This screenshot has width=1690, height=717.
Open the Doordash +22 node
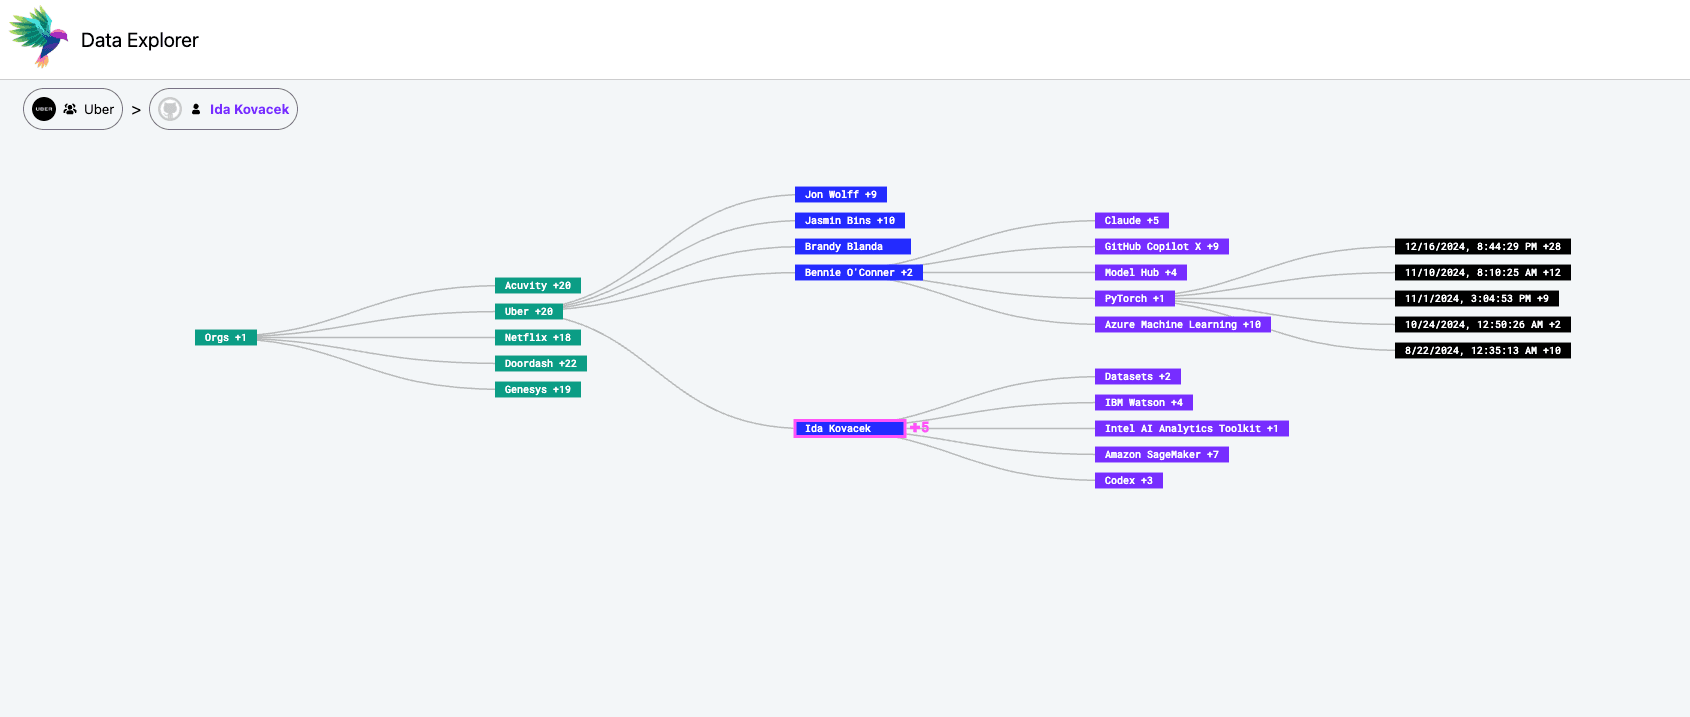click(x=541, y=364)
